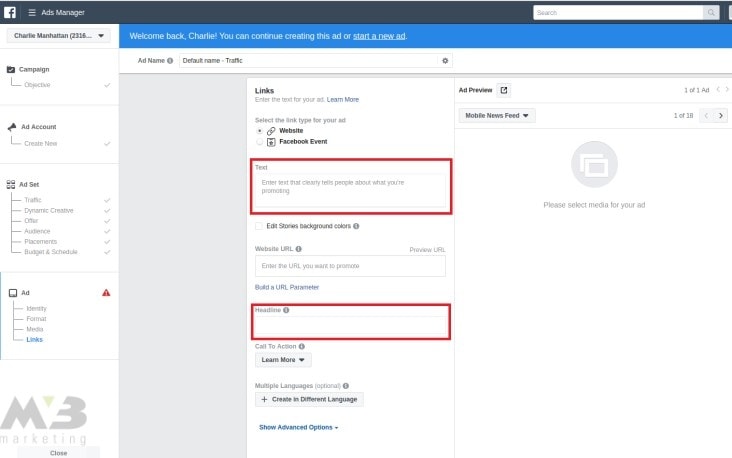The width and height of the screenshot is (732, 458).
Task: Click the Campaign folder icon
Action: [x=11, y=70]
